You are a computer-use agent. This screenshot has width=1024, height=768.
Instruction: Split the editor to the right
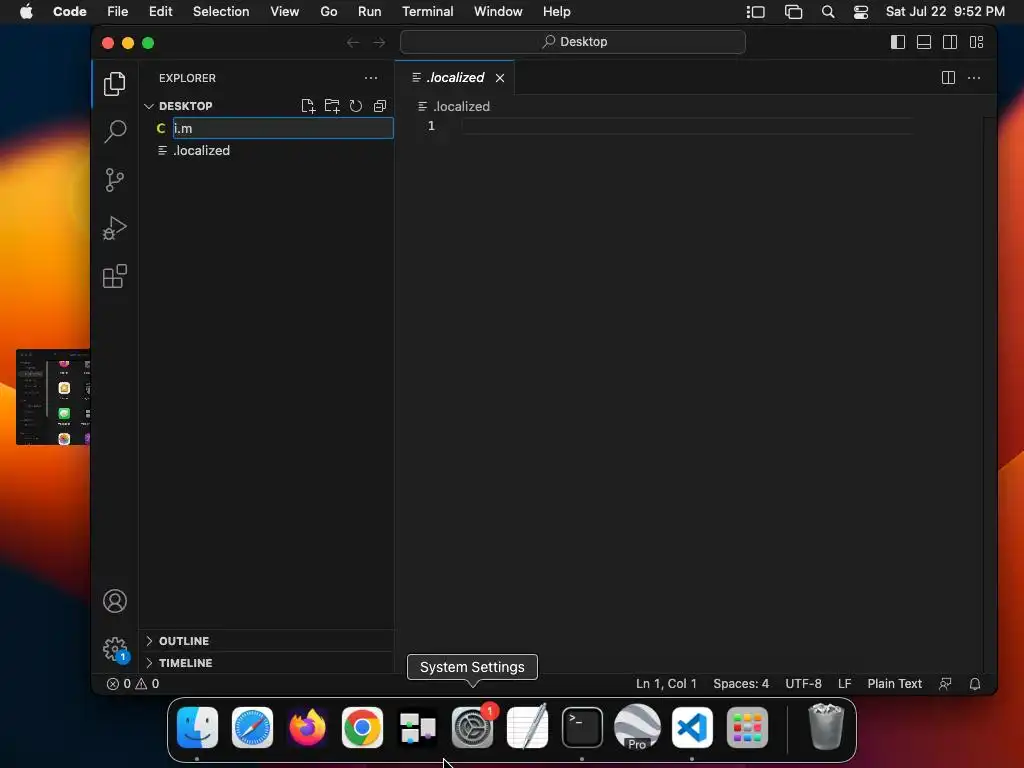pos(948,78)
